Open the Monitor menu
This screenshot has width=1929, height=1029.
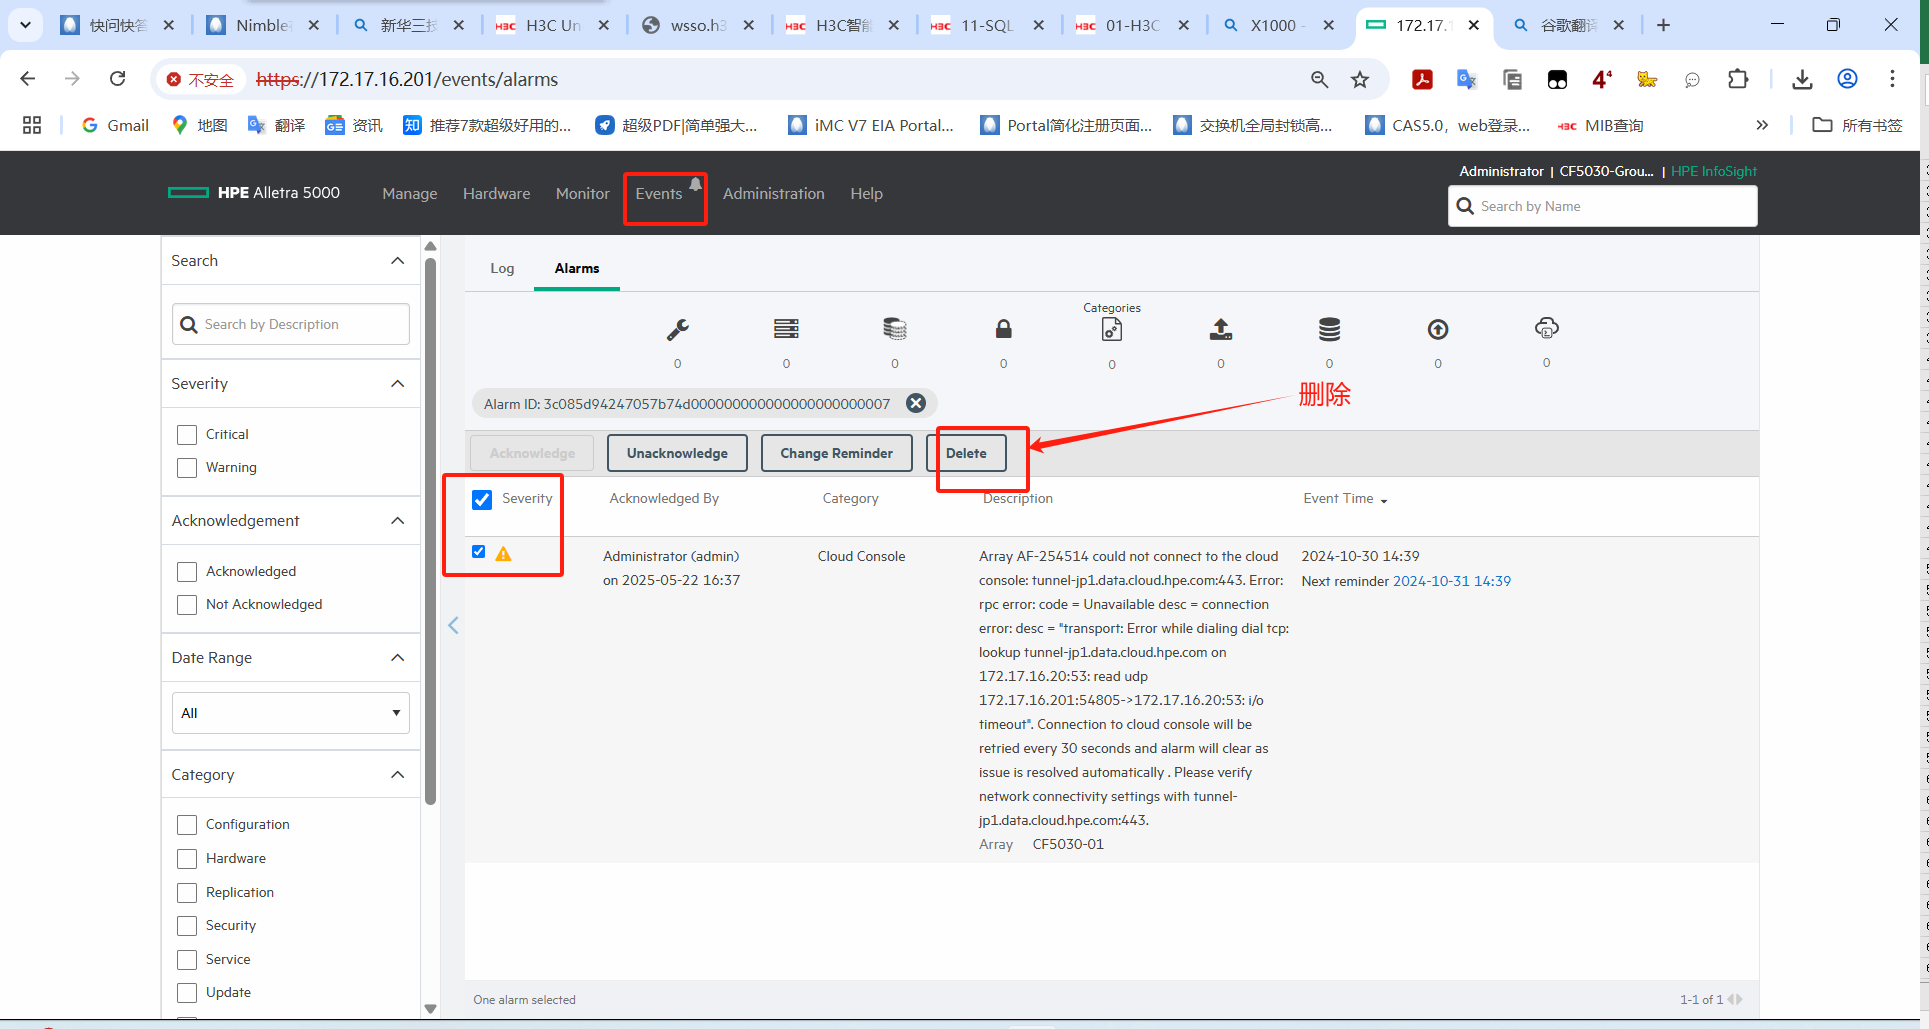pos(583,194)
